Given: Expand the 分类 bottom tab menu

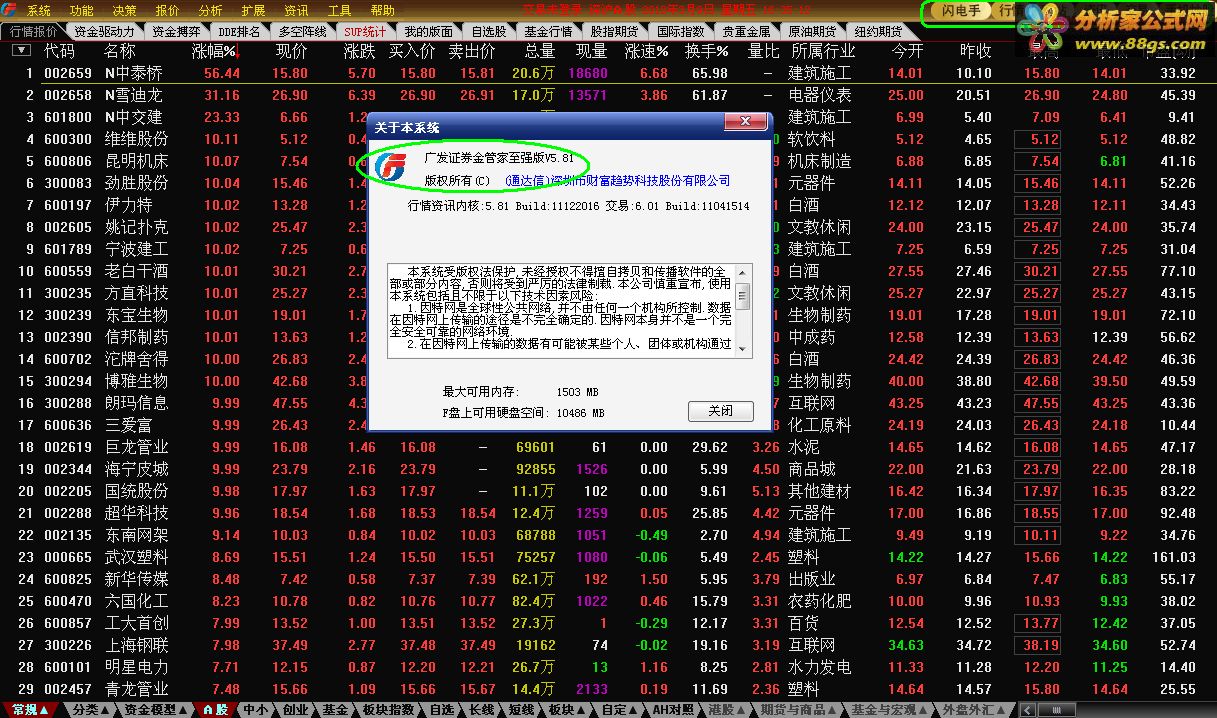Looking at the screenshot, I should (x=92, y=709).
